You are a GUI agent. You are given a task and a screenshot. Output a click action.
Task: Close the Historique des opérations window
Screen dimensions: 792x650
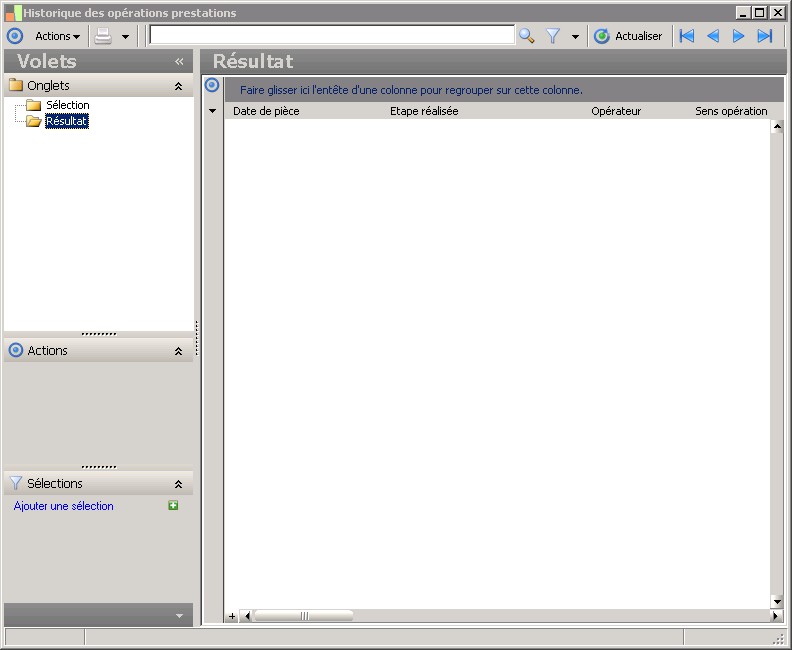click(x=777, y=13)
